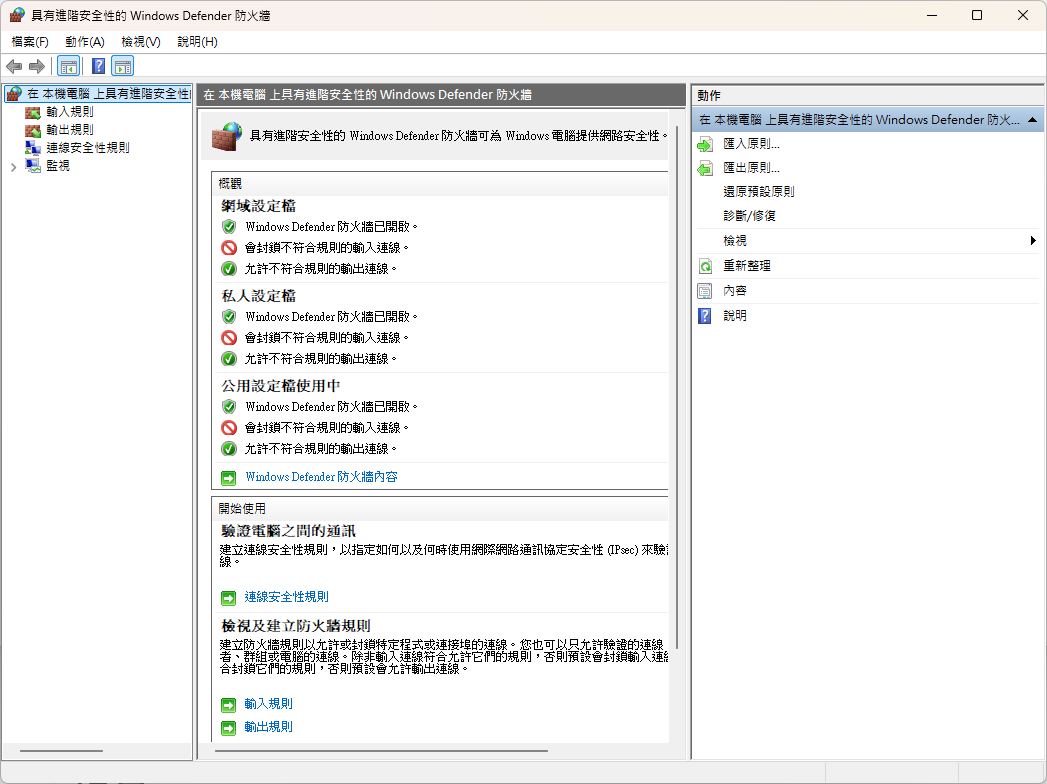
Task: Select 輸入規則 in the left tree
Action: (69, 112)
